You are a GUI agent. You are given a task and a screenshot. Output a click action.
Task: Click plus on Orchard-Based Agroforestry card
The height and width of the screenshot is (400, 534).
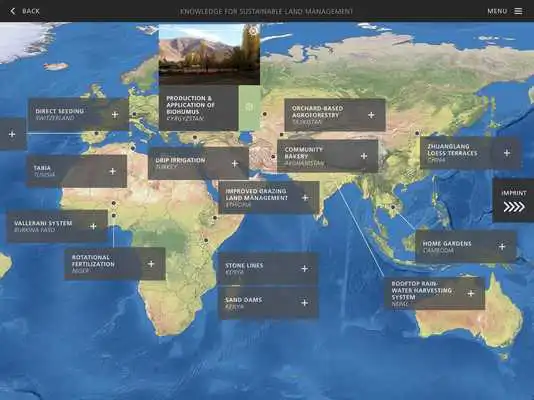coord(371,115)
